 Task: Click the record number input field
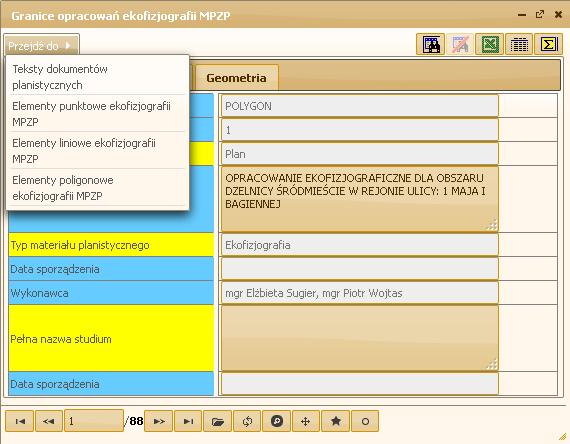pos(94,421)
